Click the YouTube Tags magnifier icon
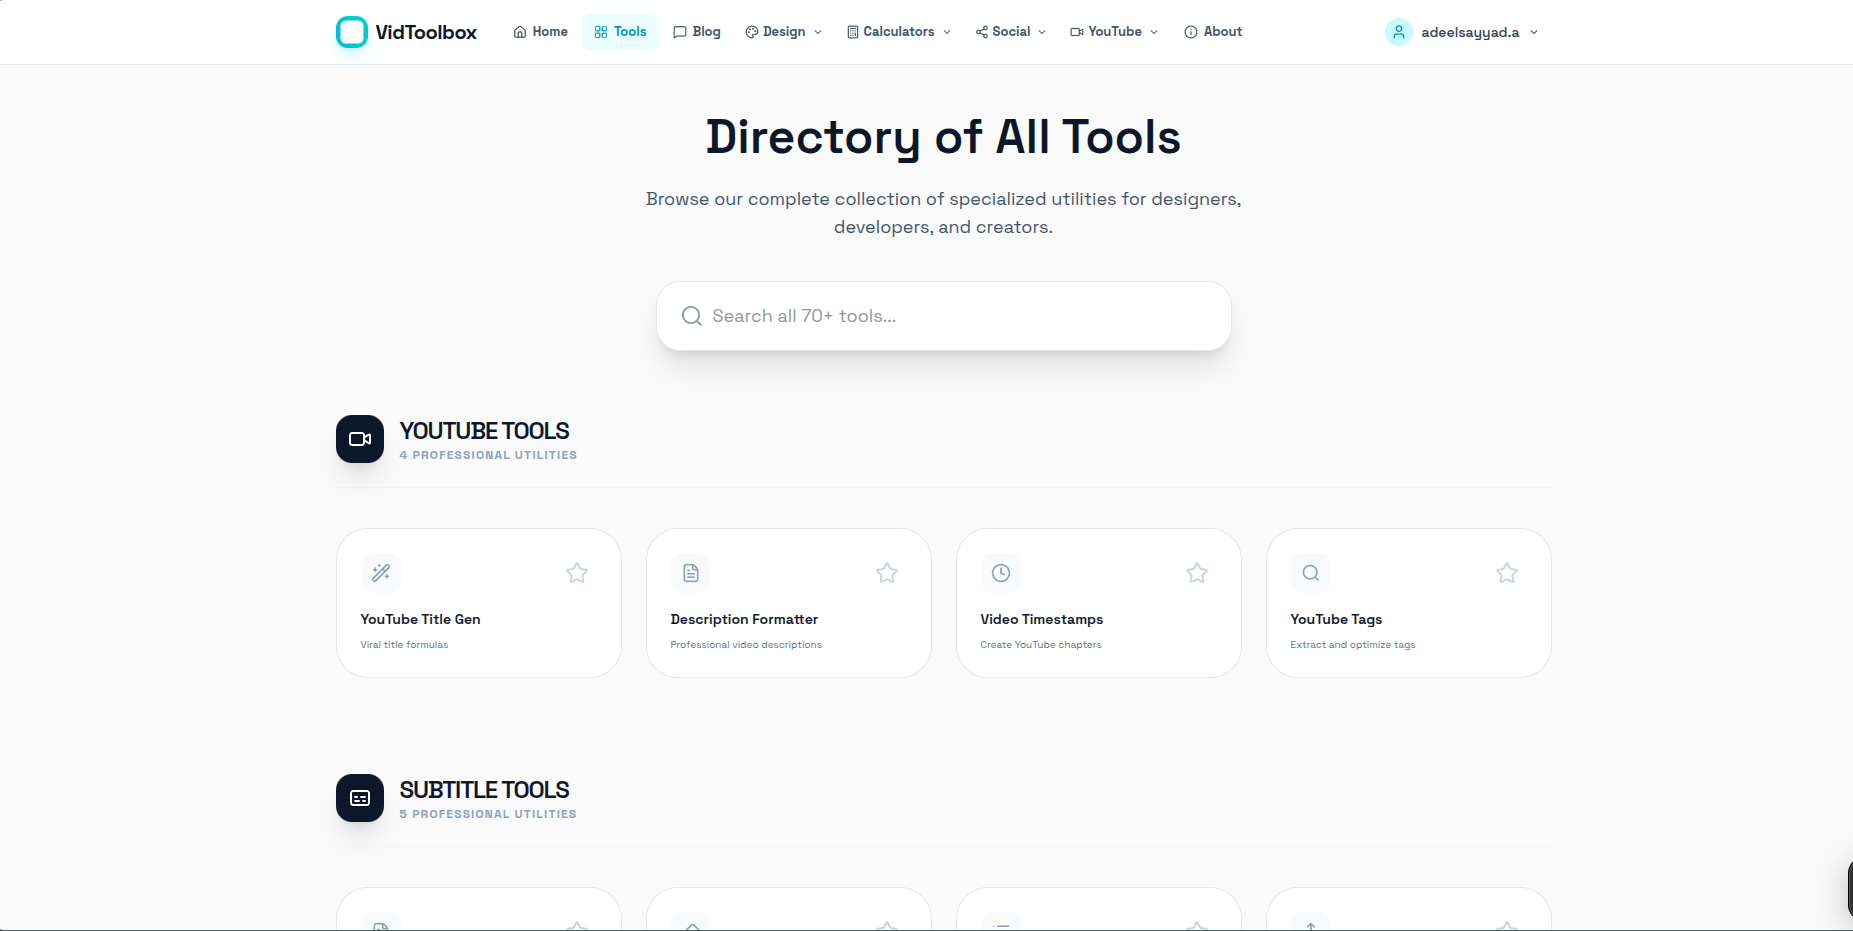Screen dimensions: 1853x931 (1310, 573)
